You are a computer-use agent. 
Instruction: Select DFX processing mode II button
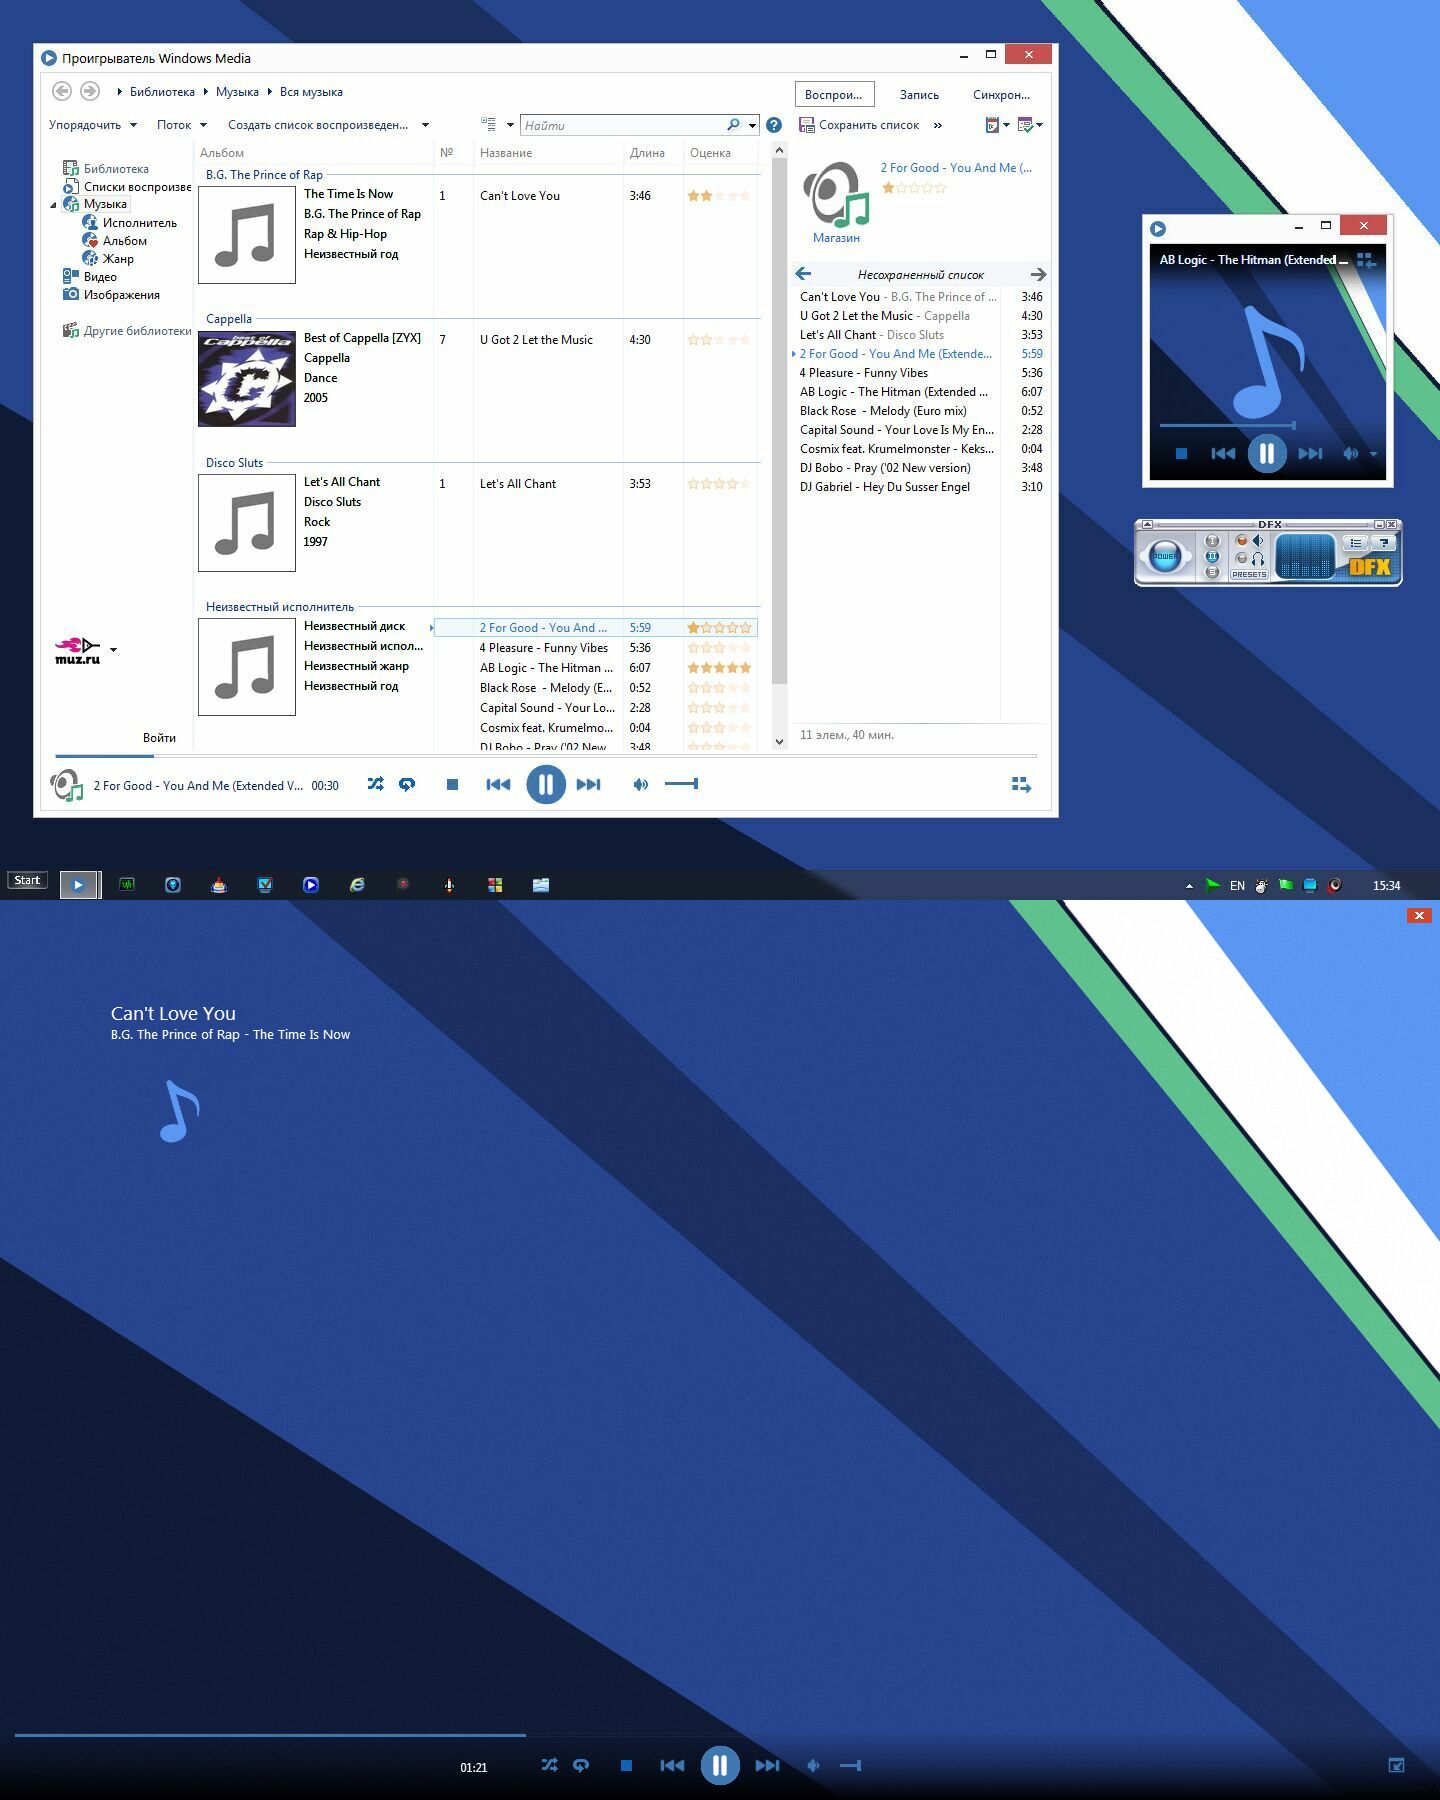point(1212,557)
